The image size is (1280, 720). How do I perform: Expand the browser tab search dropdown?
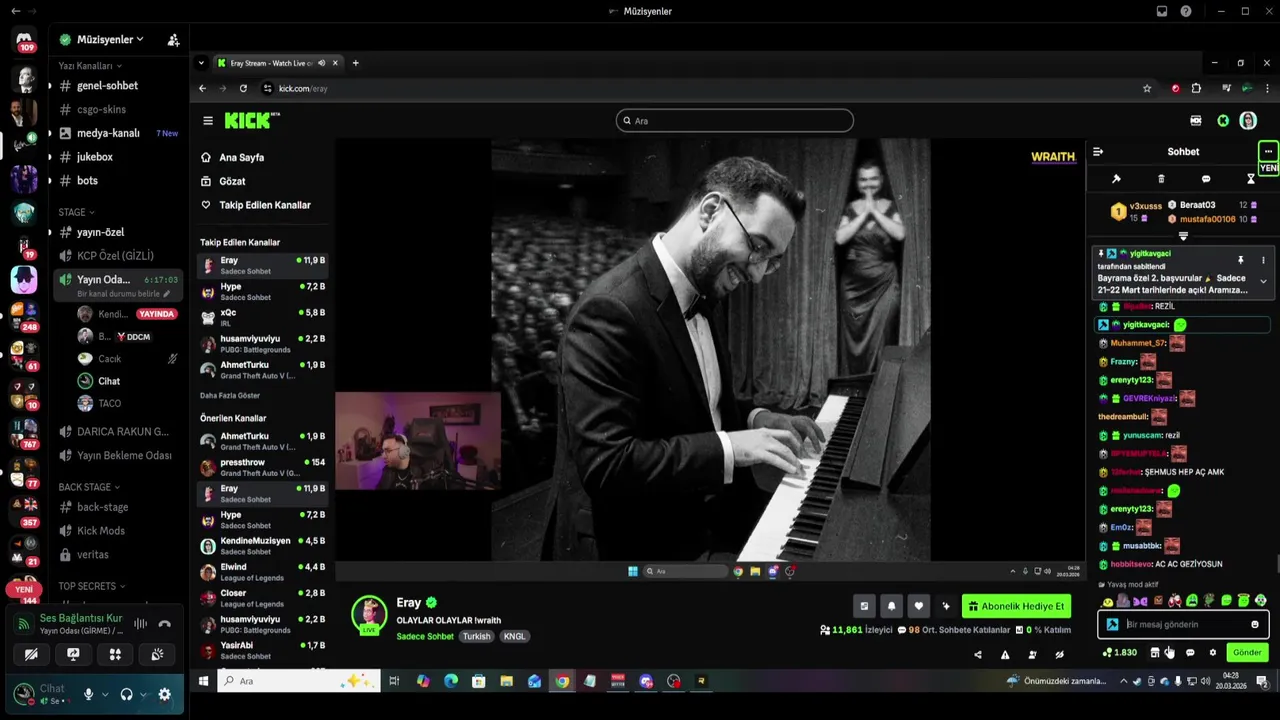coord(201,63)
